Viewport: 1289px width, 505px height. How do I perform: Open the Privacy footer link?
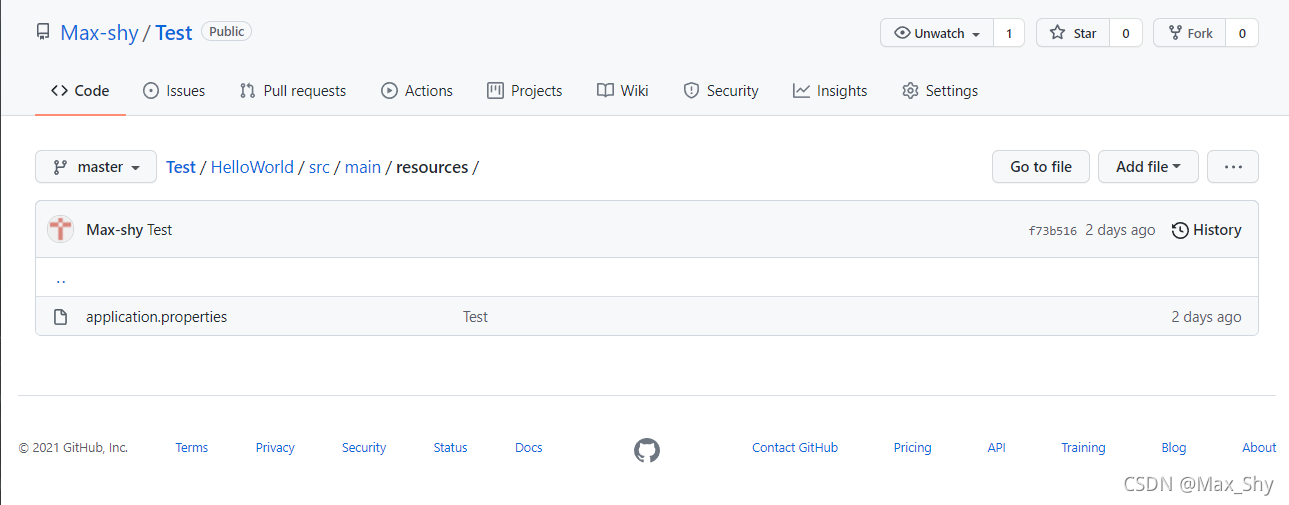click(x=275, y=448)
